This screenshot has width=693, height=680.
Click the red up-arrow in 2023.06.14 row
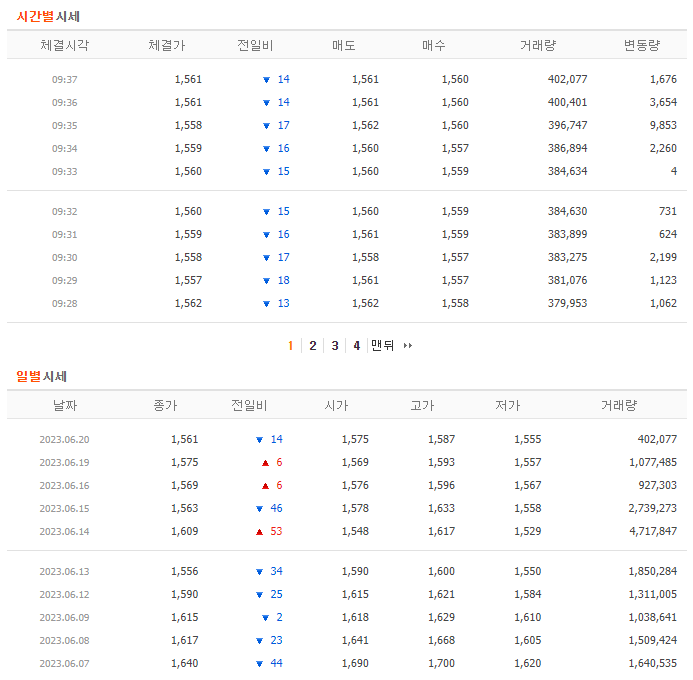259,532
